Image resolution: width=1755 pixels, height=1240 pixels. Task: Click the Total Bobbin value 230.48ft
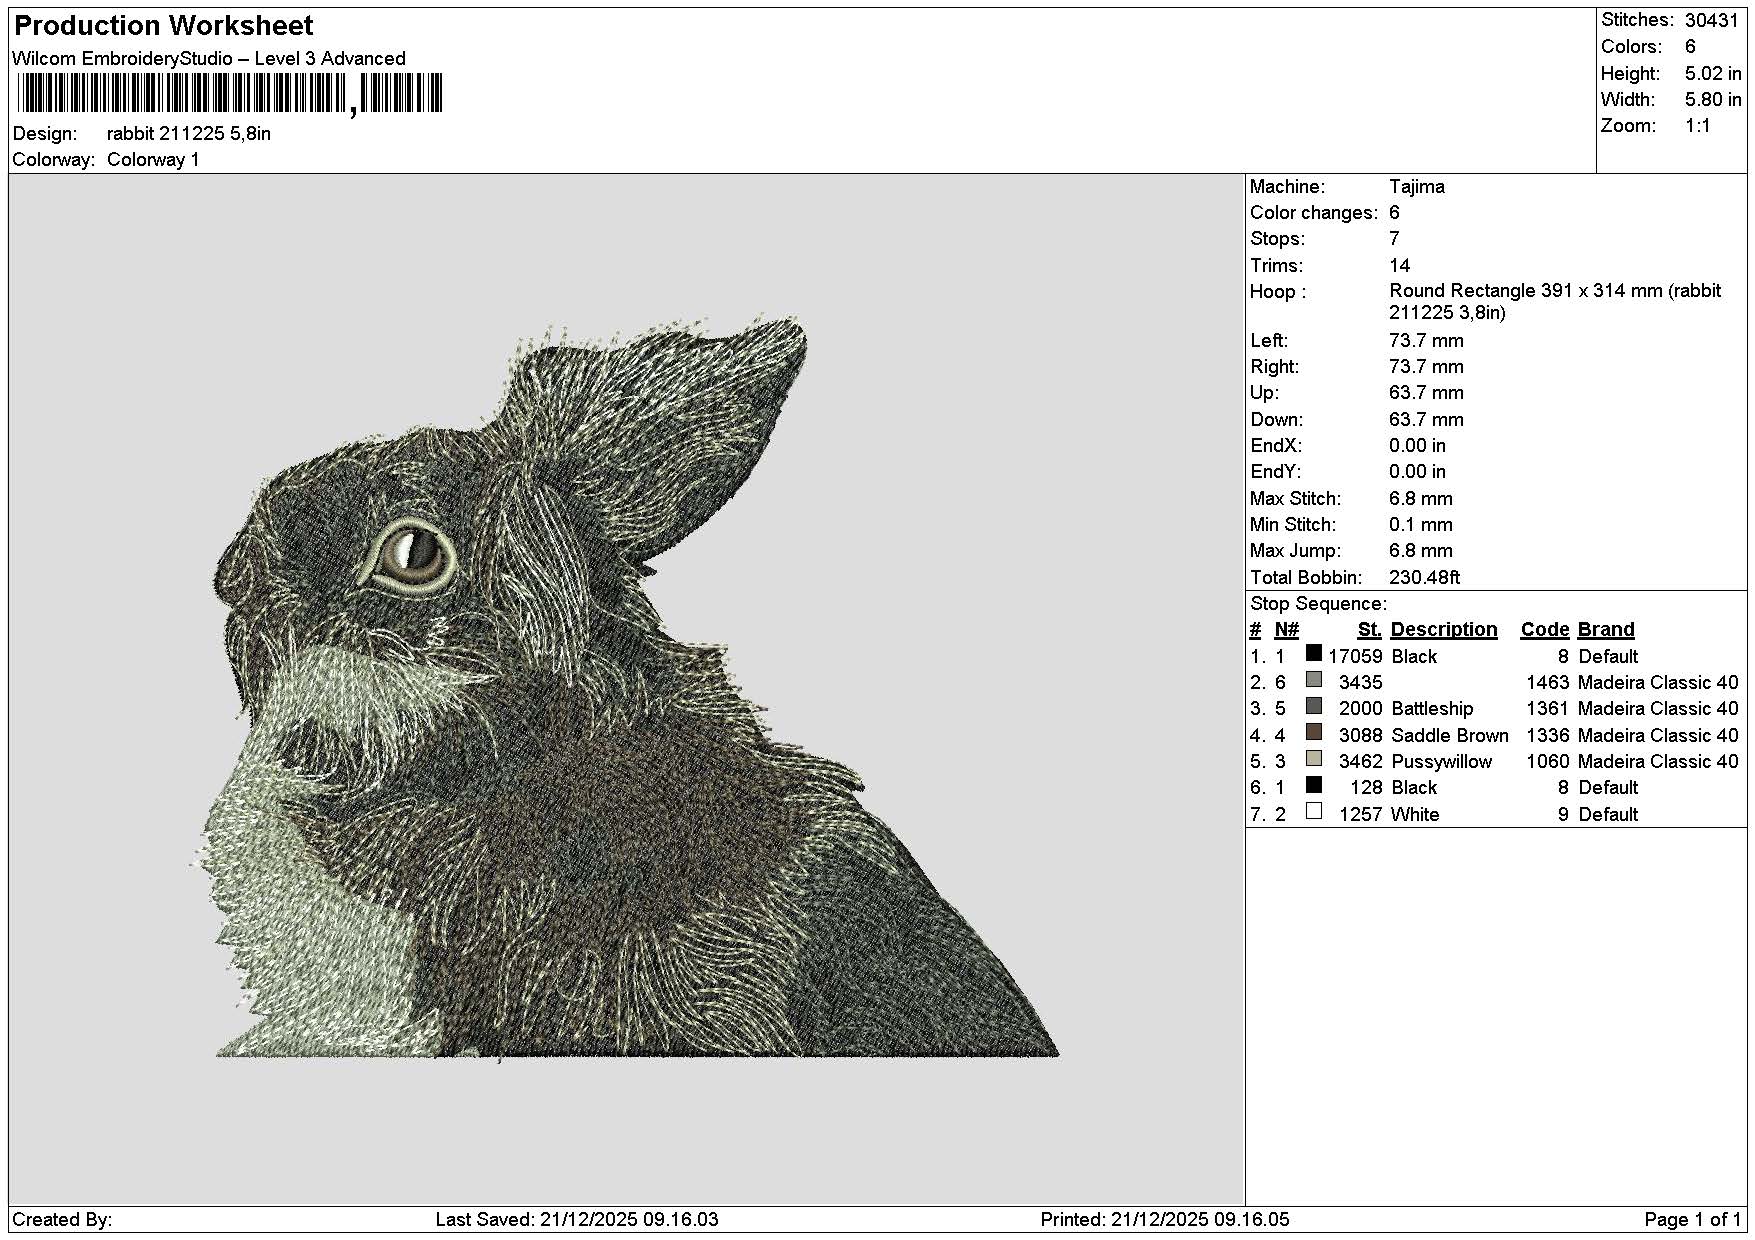click(1424, 578)
